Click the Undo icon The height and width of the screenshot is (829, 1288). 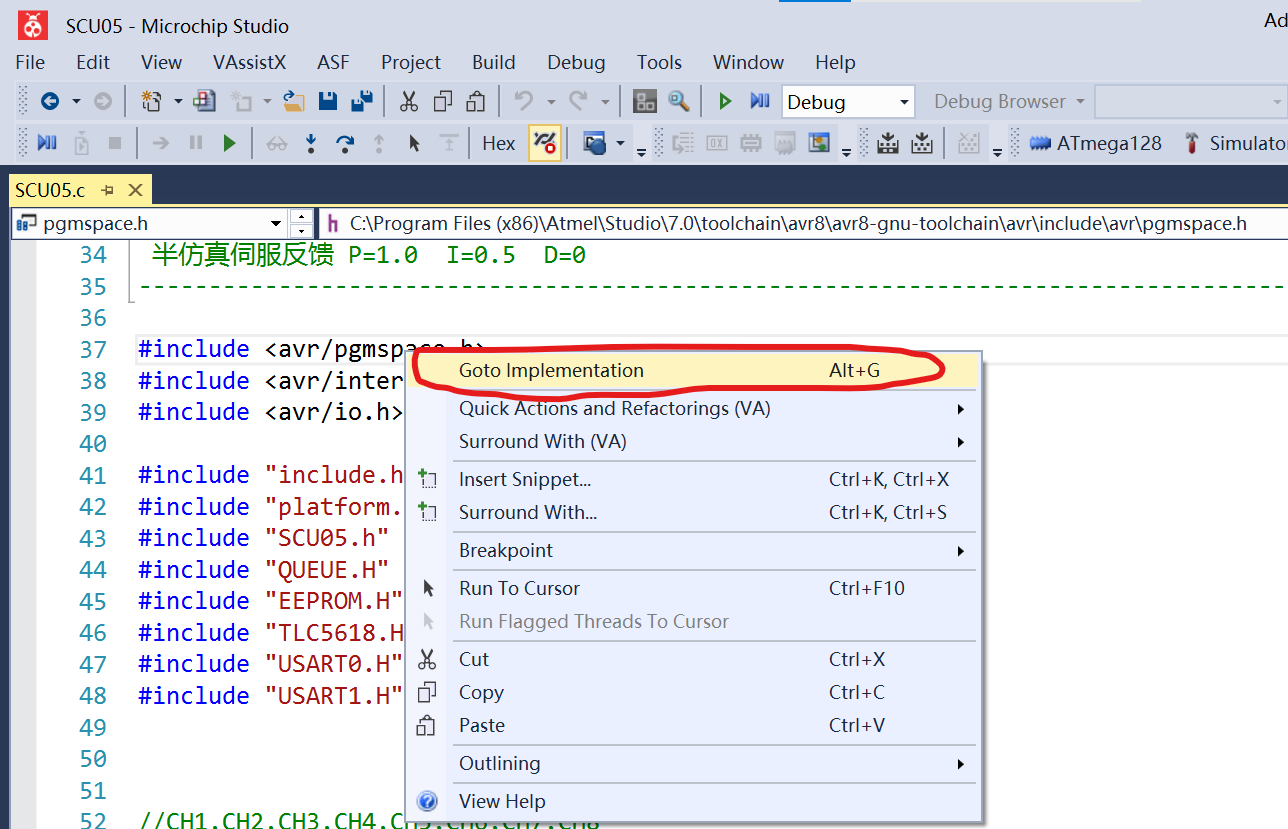[522, 101]
